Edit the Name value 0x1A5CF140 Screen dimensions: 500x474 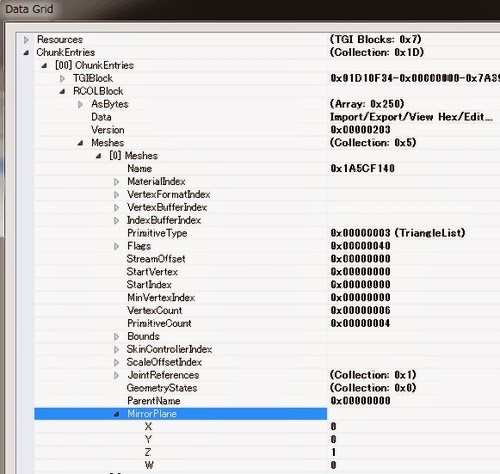click(x=362, y=169)
